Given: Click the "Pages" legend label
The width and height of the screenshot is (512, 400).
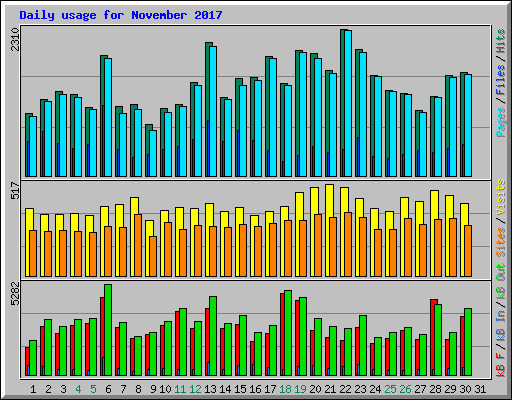Looking at the screenshot, I should (x=501, y=122).
